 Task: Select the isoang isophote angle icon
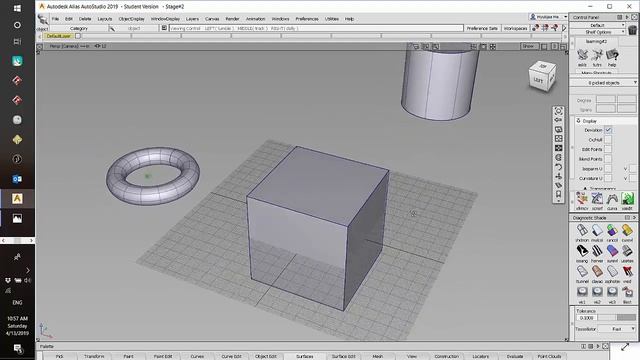pyautogui.click(x=582, y=251)
